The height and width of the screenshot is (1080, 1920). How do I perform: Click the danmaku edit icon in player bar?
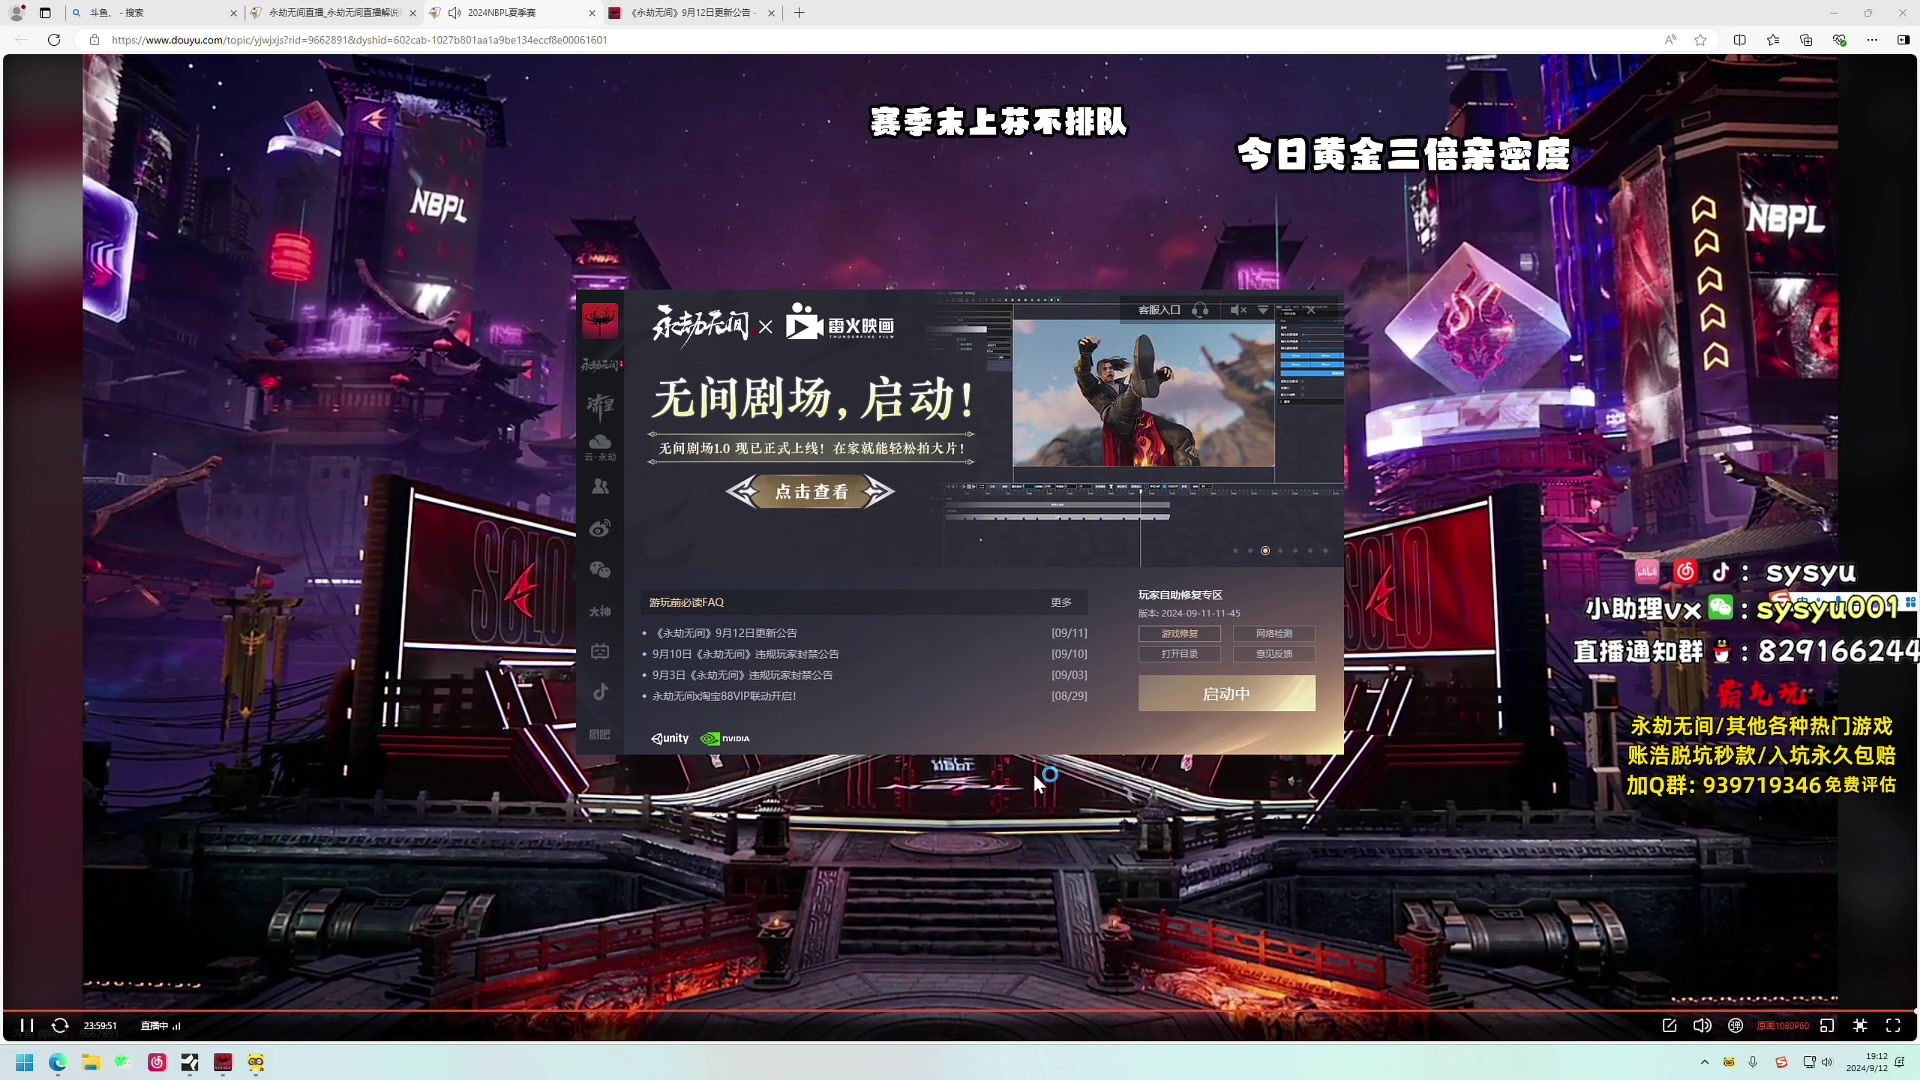pyautogui.click(x=1669, y=1026)
